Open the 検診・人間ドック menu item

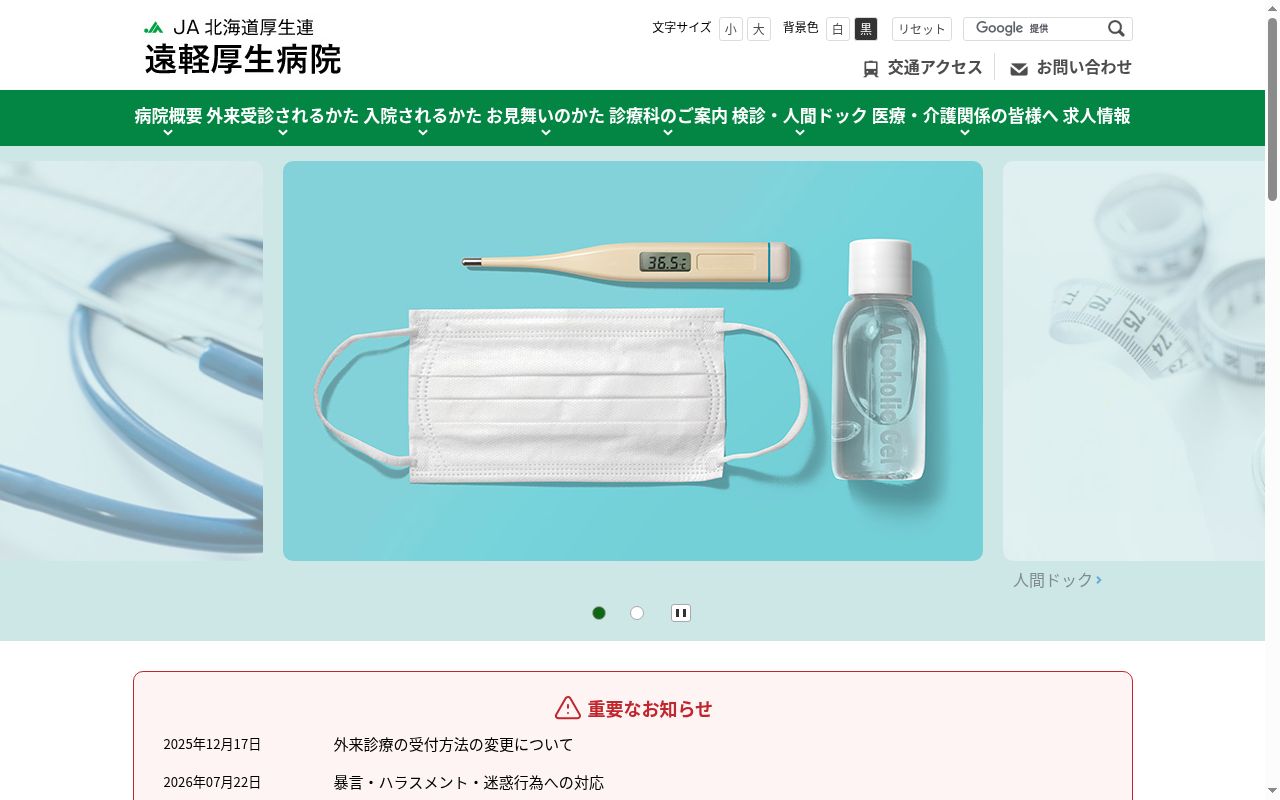click(800, 116)
